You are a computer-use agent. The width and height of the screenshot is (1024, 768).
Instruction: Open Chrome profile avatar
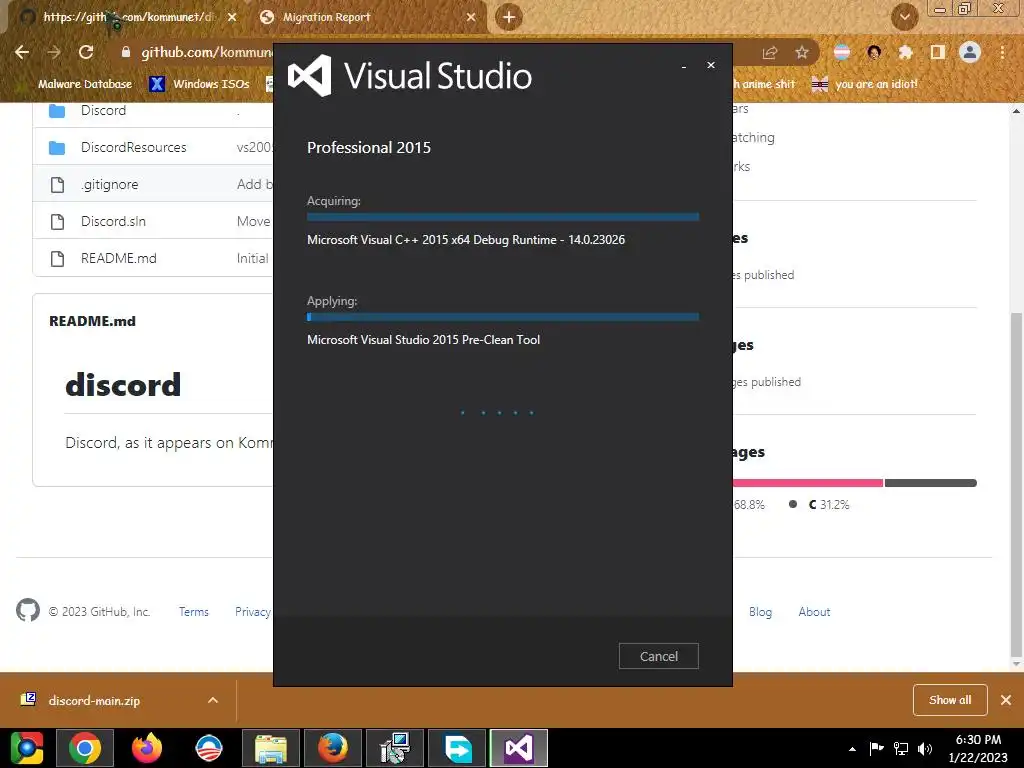pyautogui.click(x=970, y=52)
